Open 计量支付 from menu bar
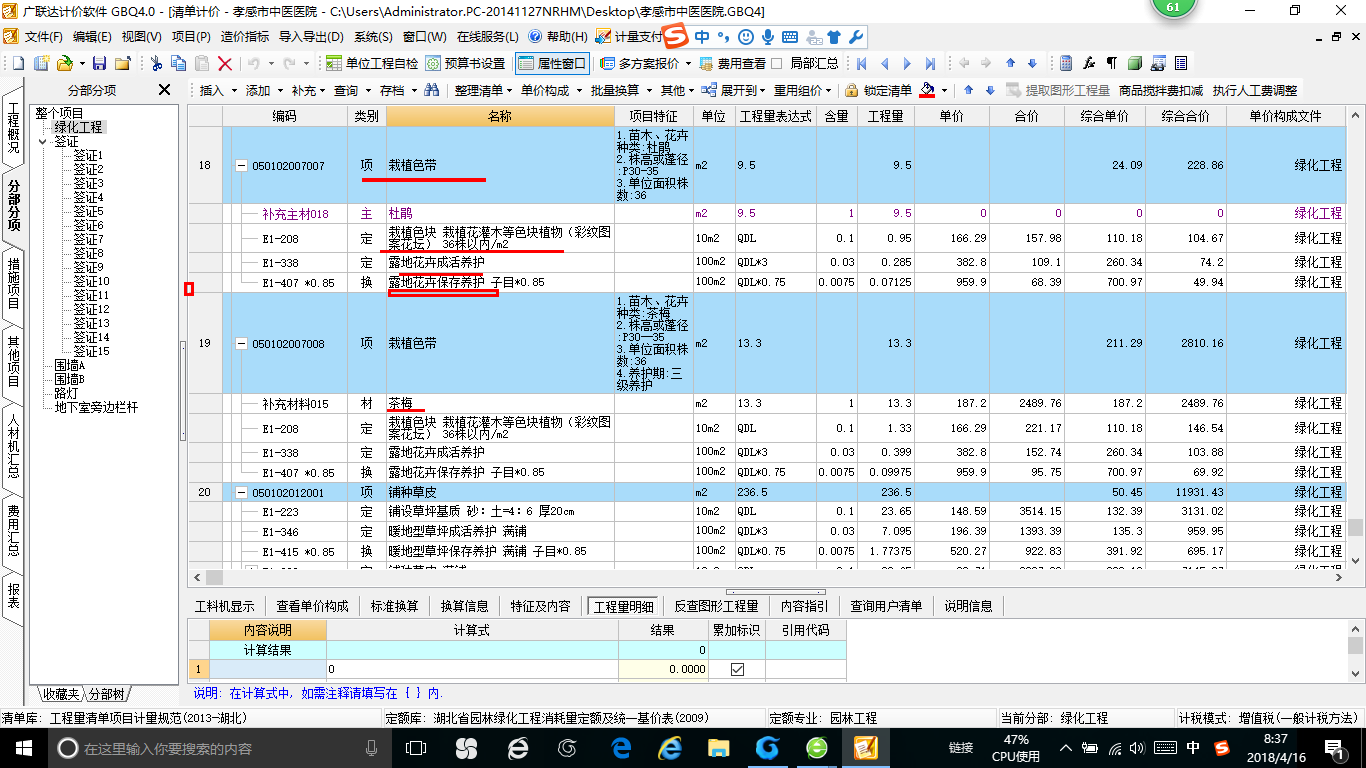This screenshot has width=1366, height=768. 629,36
